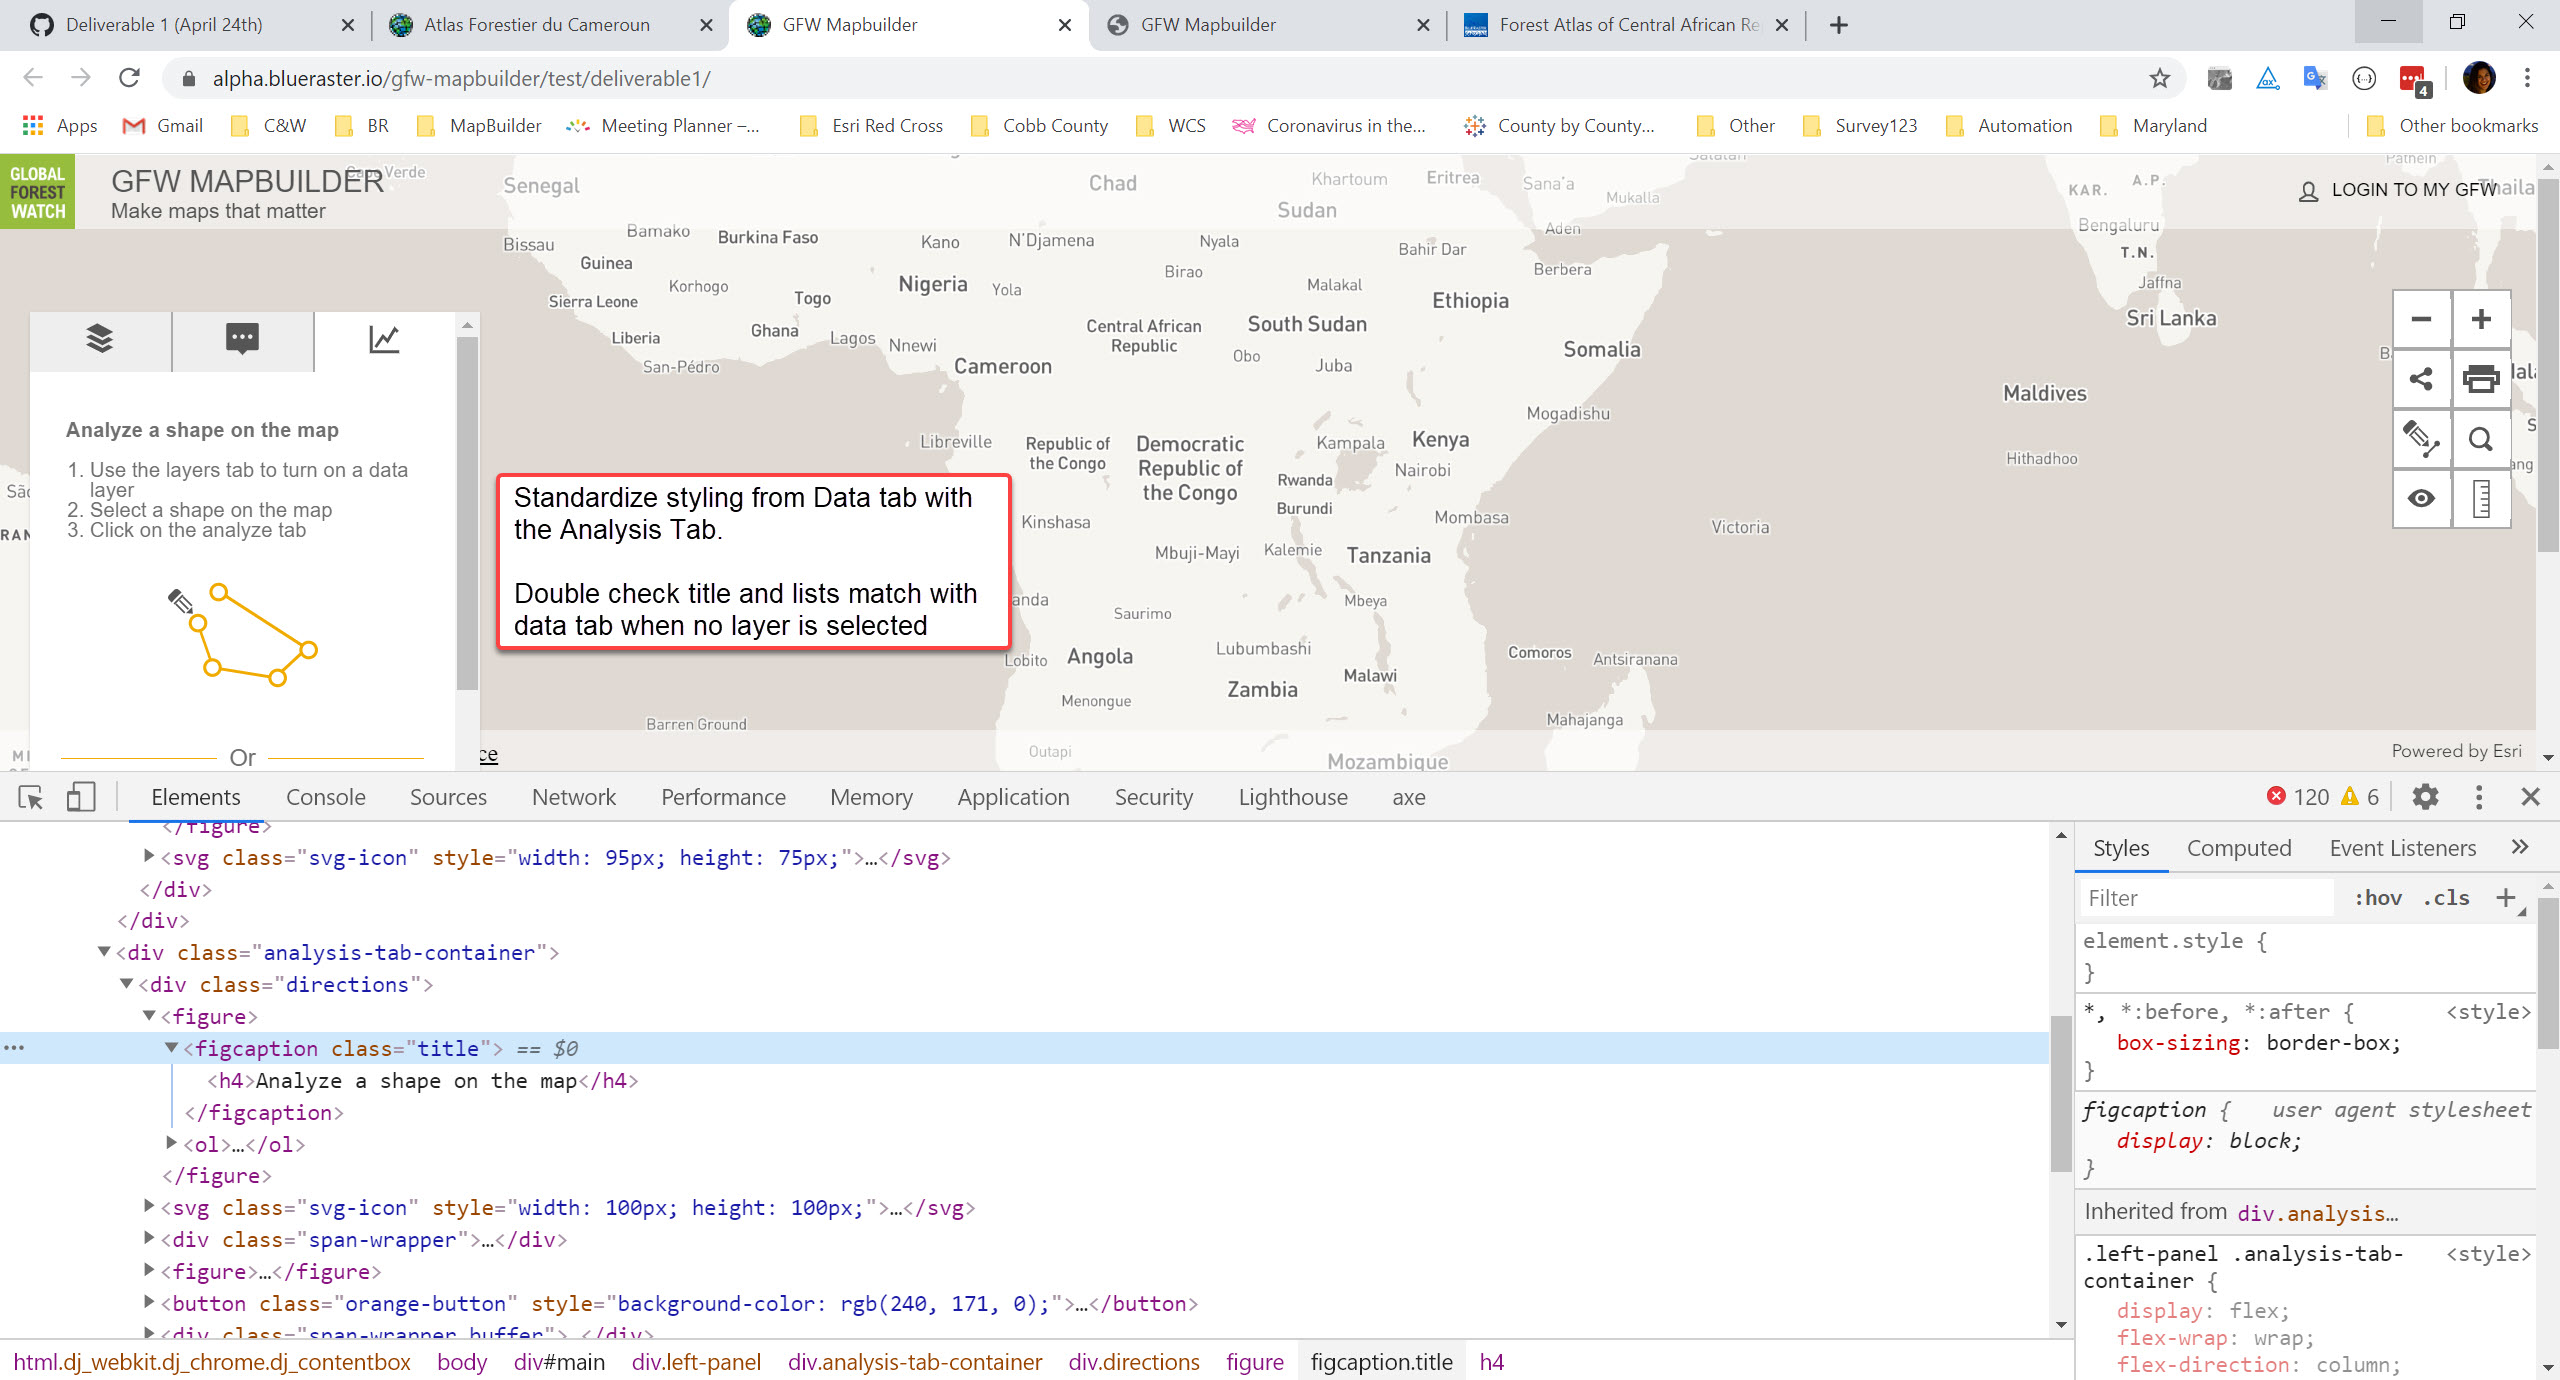Toggle the device toolbar in DevTools
The width and height of the screenshot is (2560, 1380).
[x=81, y=797]
